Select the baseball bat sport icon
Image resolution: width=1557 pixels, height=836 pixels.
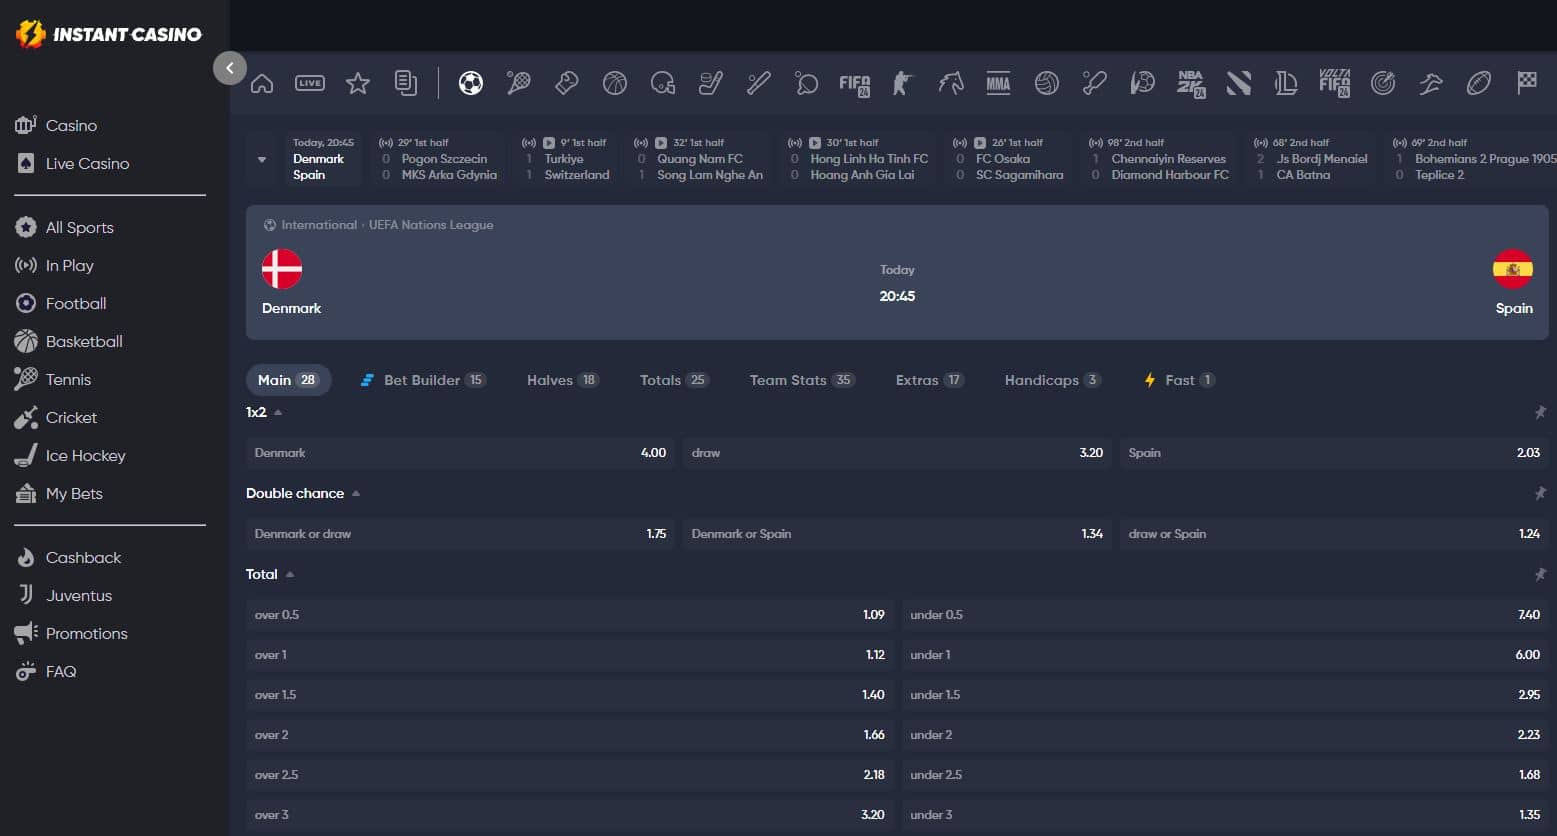[x=759, y=83]
